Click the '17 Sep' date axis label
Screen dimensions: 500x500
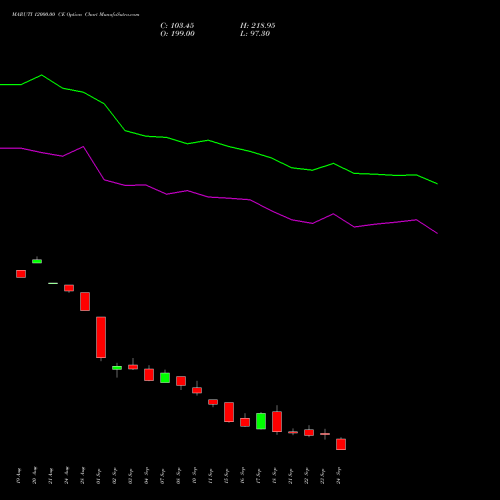pyautogui.click(x=259, y=476)
